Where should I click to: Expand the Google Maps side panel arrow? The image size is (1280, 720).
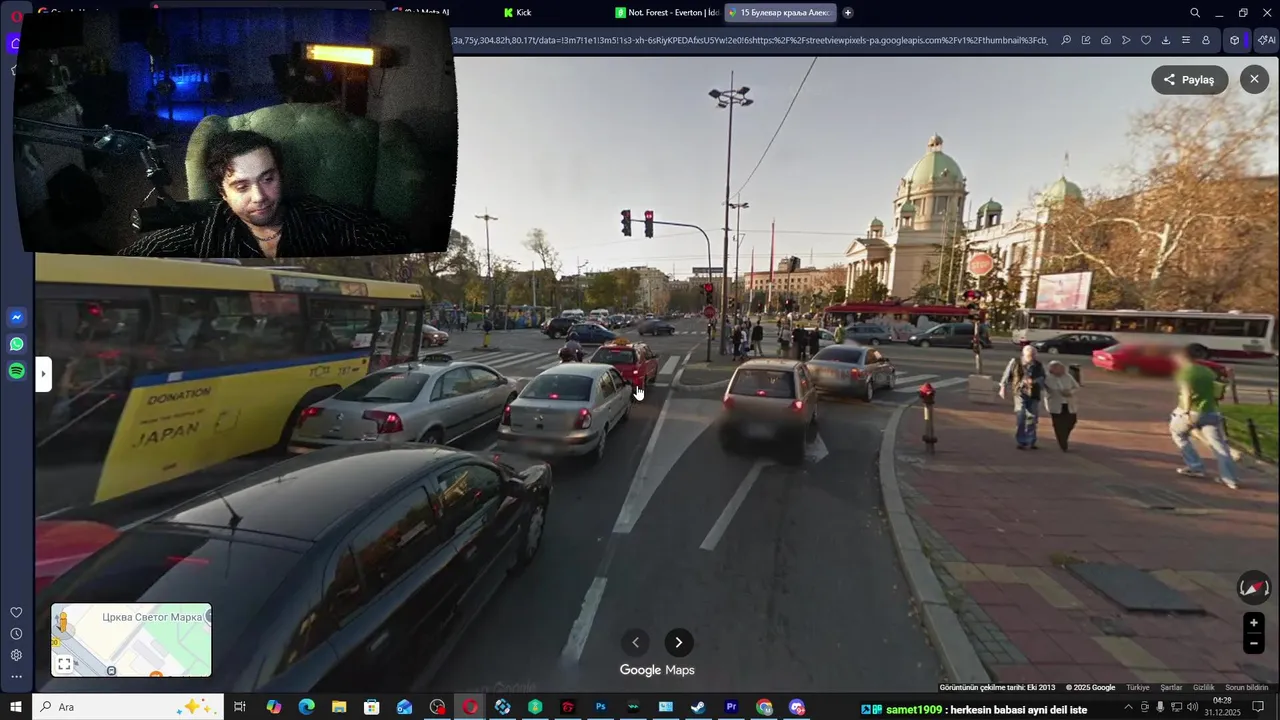pyautogui.click(x=43, y=375)
